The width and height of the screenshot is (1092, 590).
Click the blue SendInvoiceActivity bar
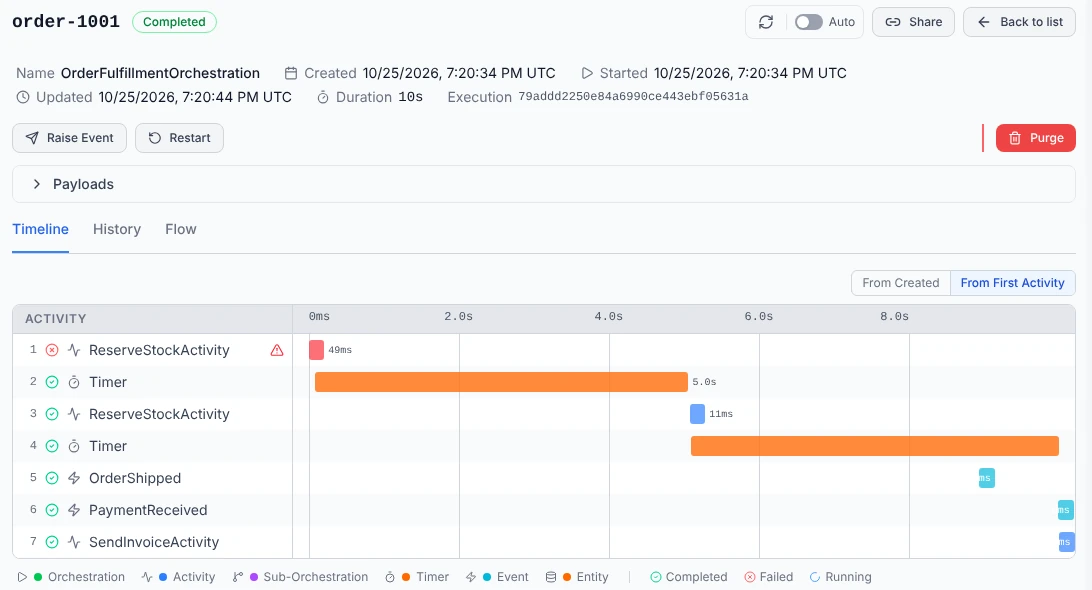(1066, 542)
